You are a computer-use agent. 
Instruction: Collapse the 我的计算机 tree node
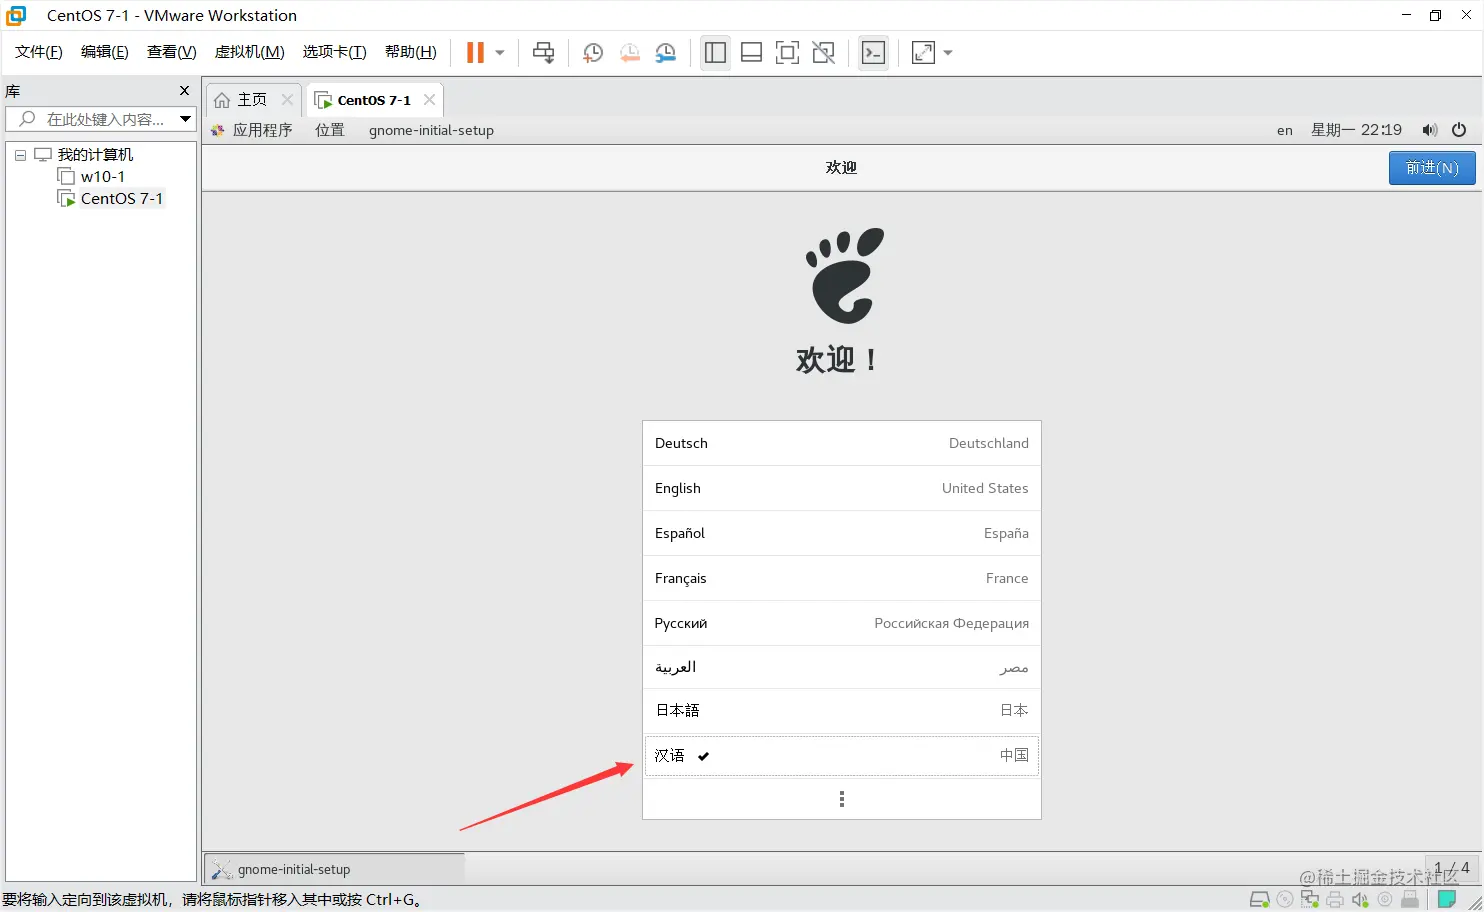[20, 155]
